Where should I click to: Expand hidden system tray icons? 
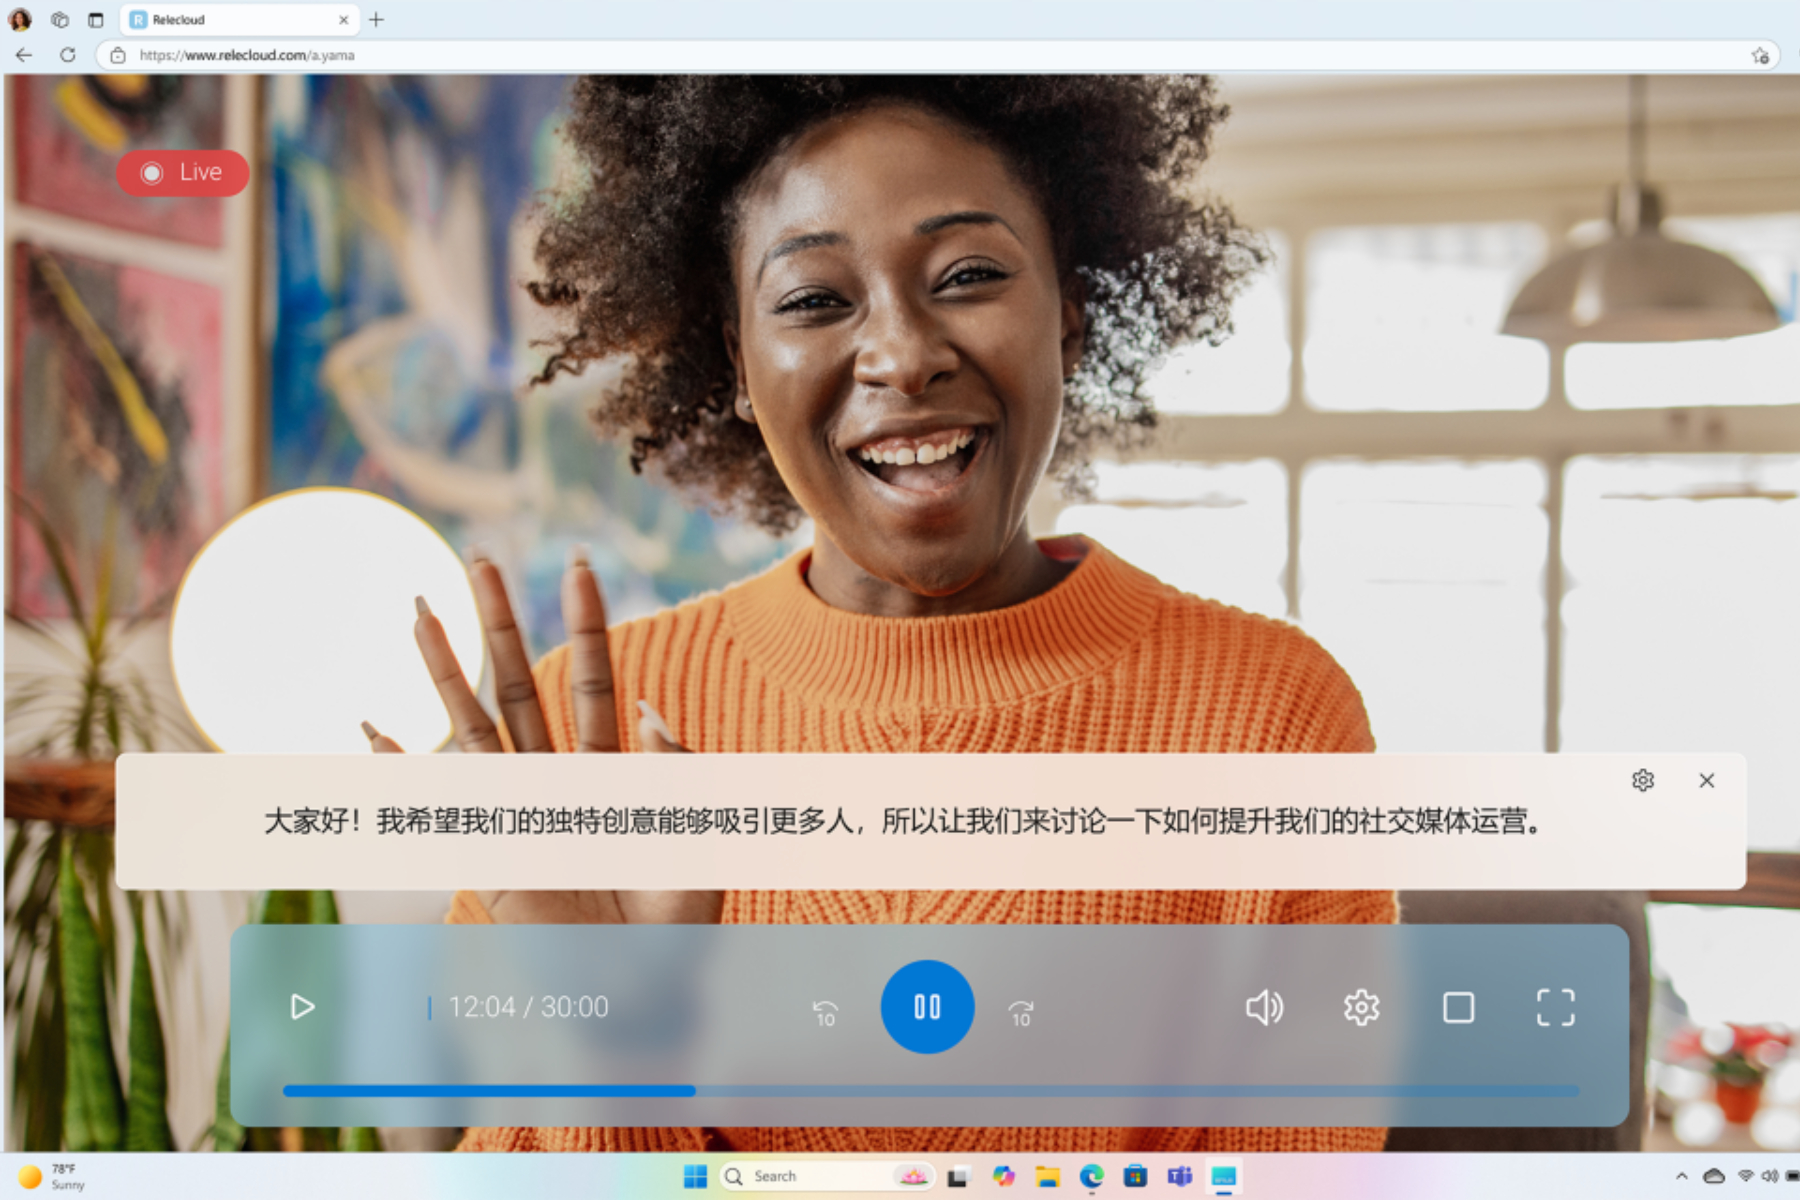coord(1681,1175)
